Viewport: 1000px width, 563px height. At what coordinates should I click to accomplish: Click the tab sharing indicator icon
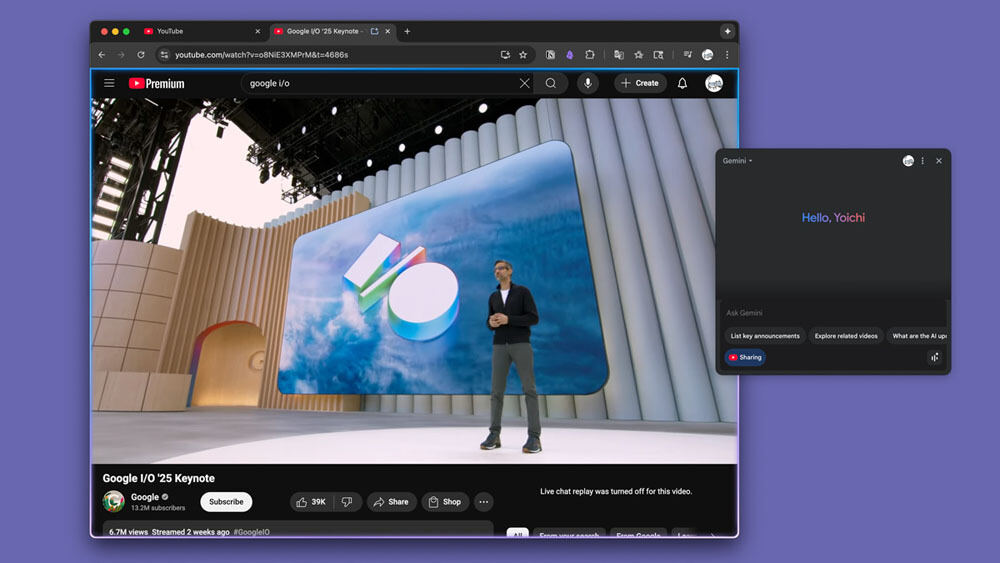[x=374, y=31]
